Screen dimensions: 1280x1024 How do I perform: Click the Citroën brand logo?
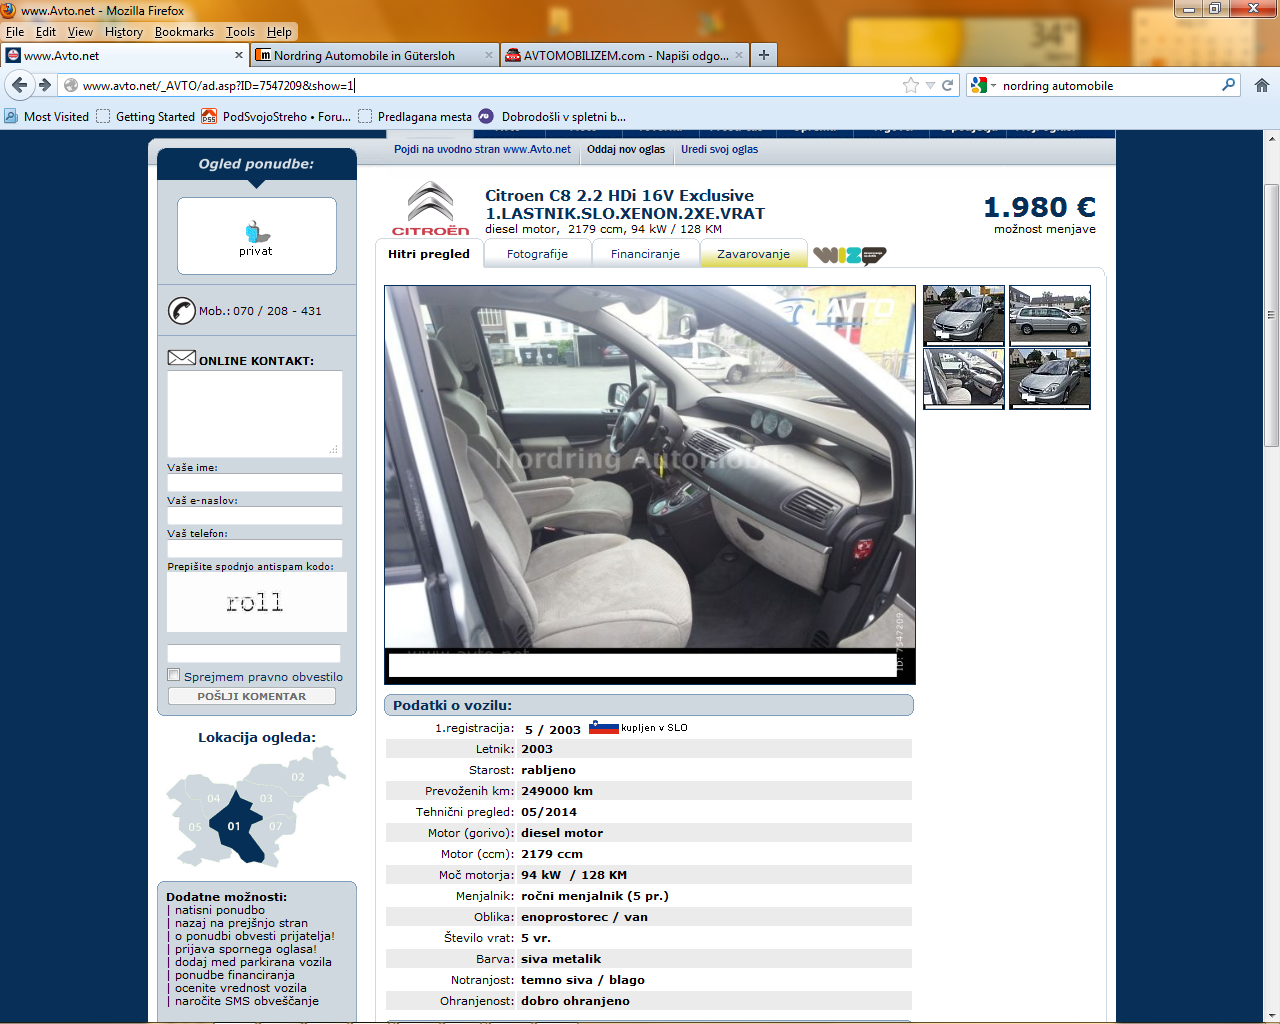(x=431, y=208)
